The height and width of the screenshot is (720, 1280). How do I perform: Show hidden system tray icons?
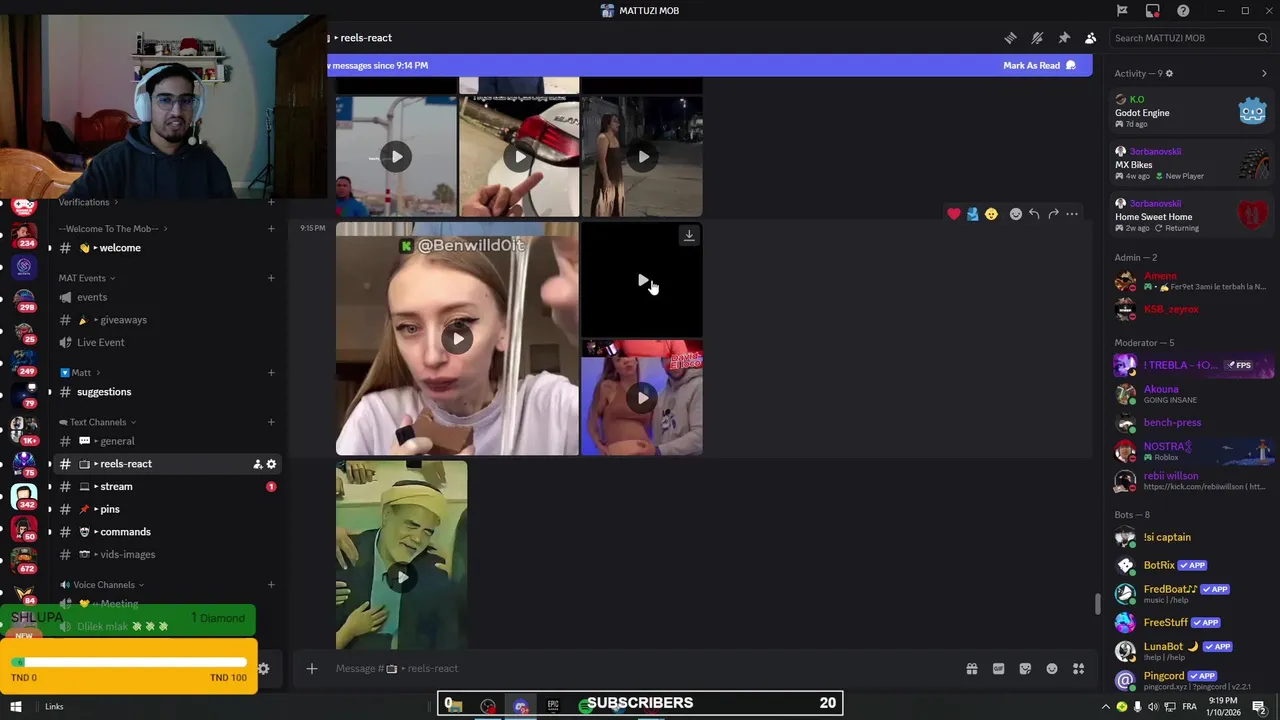coord(1105,707)
